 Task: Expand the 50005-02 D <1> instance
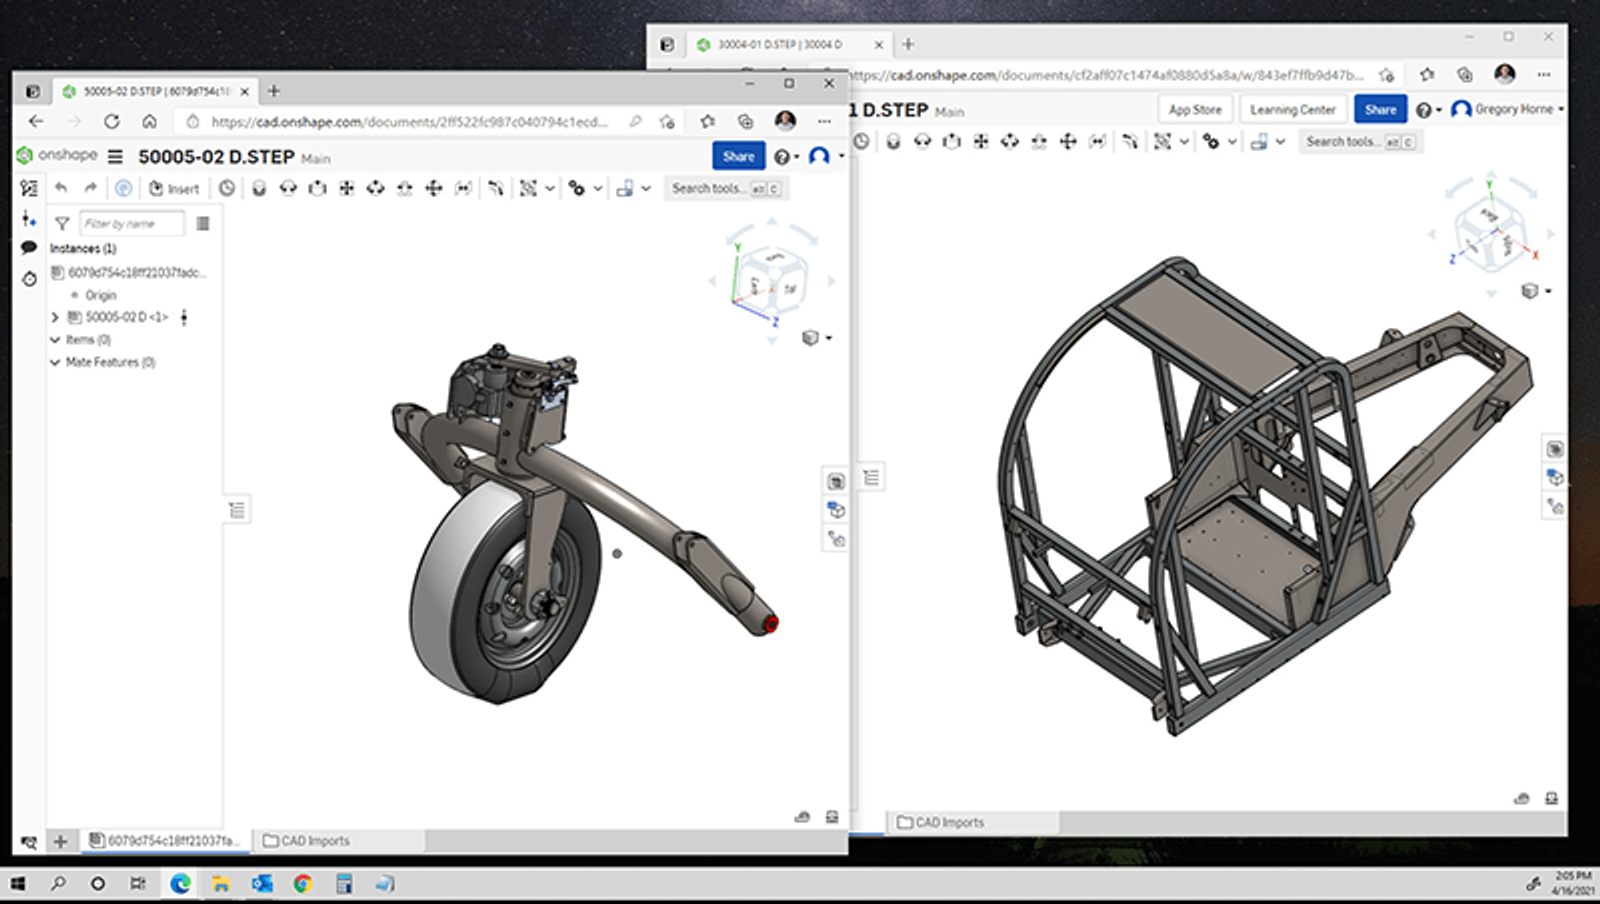55,317
